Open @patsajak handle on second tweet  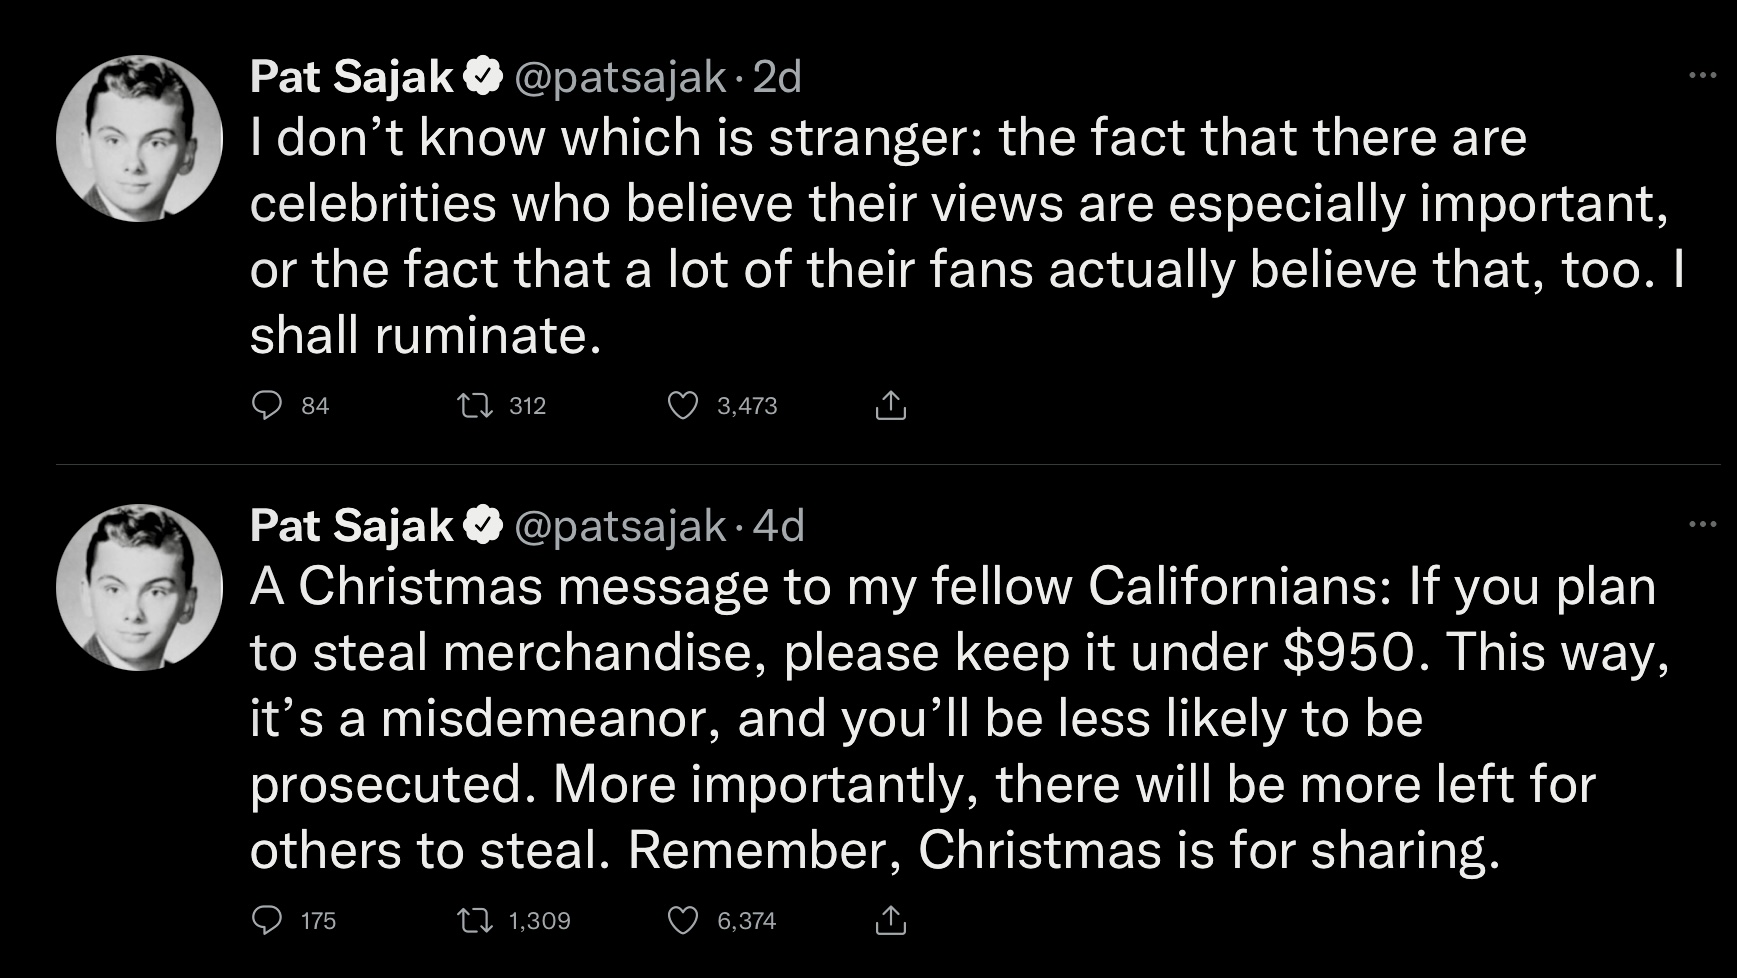[x=620, y=526]
